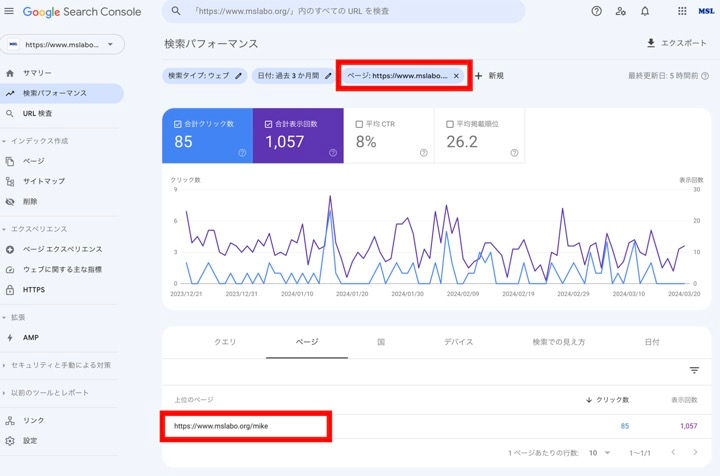Enable the 平均掲載順位 checkbox
The width and height of the screenshot is (720, 476).
pos(450,124)
